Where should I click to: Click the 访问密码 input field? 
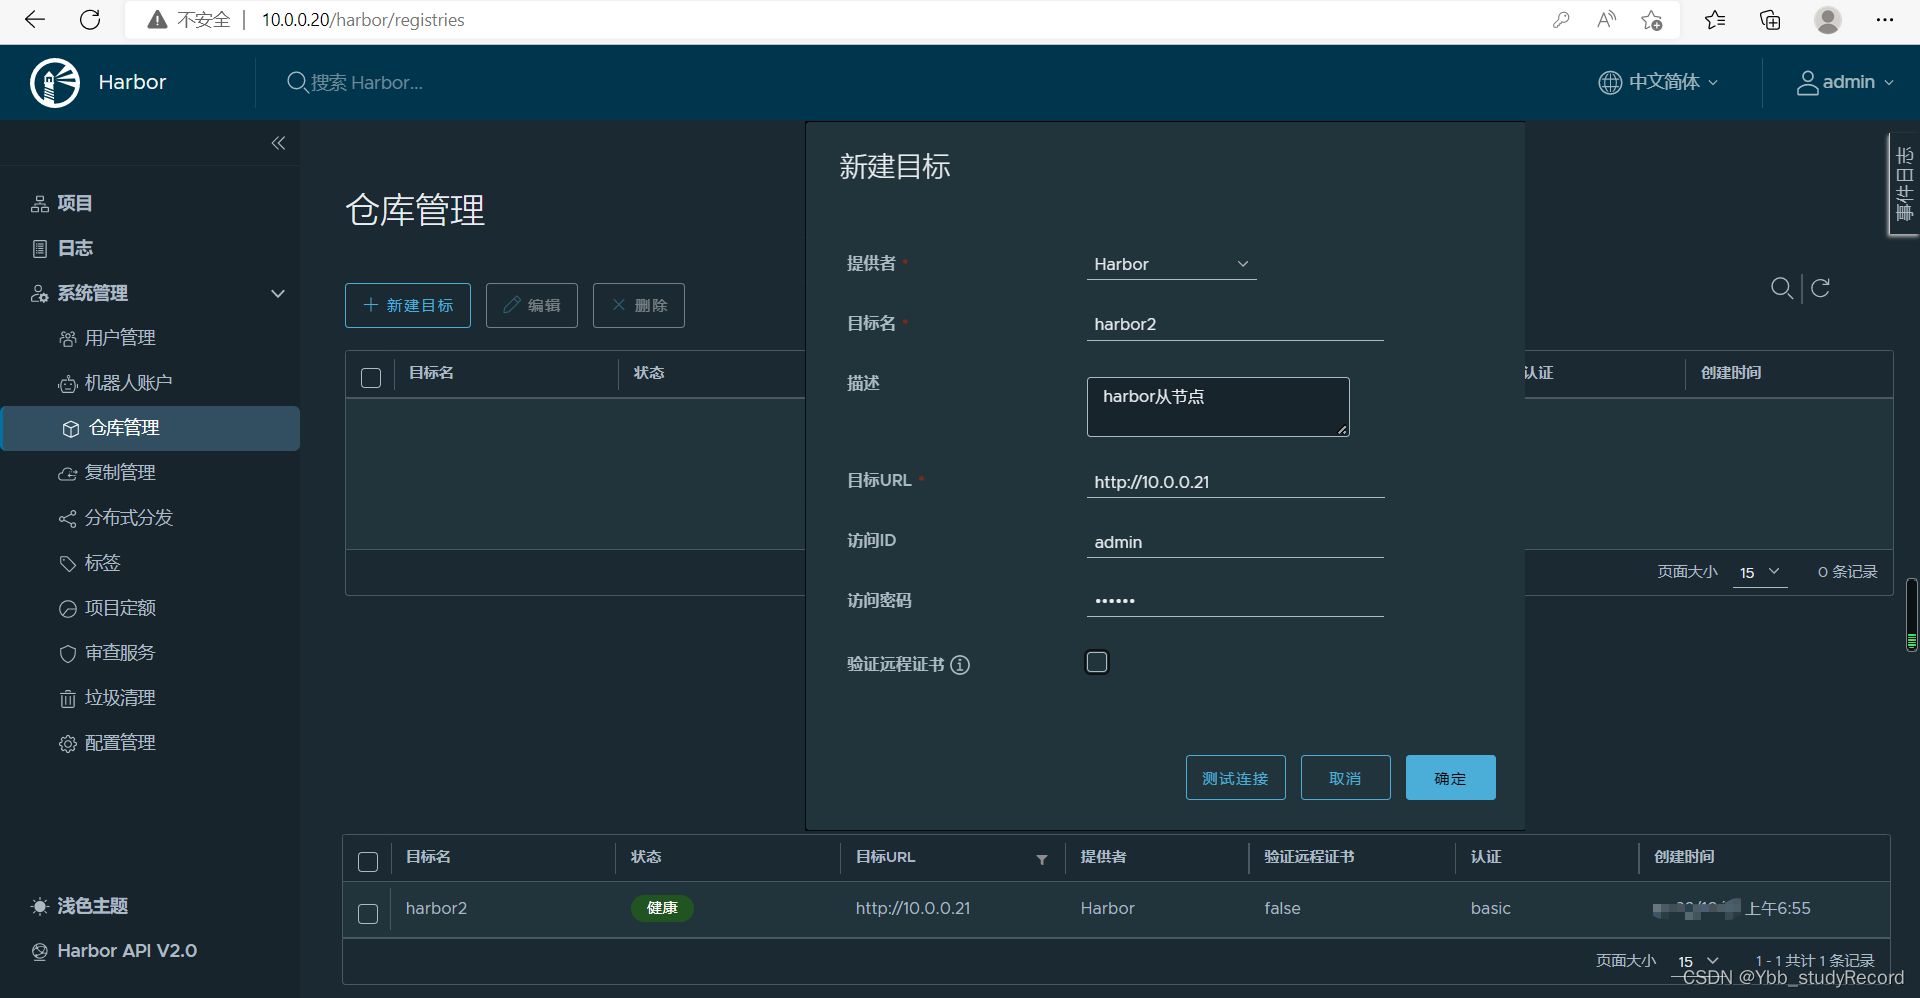point(1235,601)
